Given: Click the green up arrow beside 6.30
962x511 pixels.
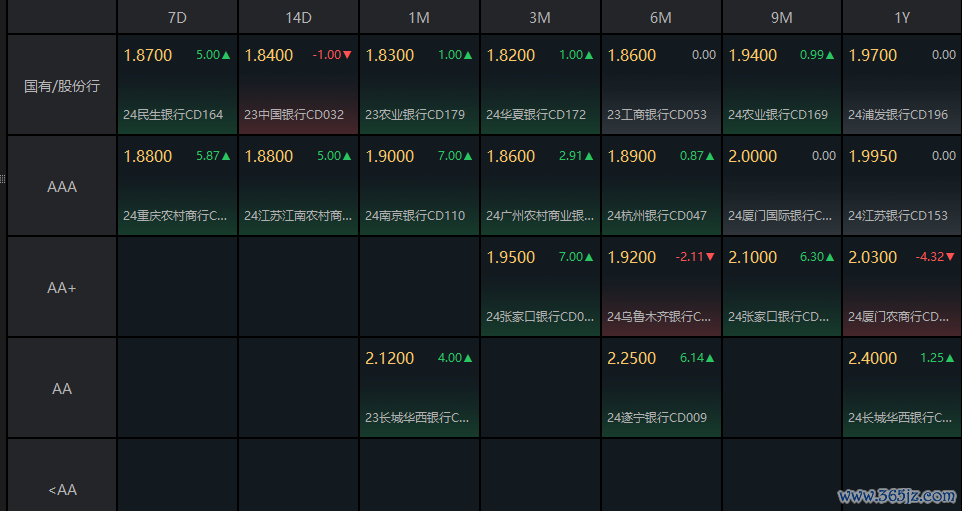Looking at the screenshot, I should pos(831,257).
